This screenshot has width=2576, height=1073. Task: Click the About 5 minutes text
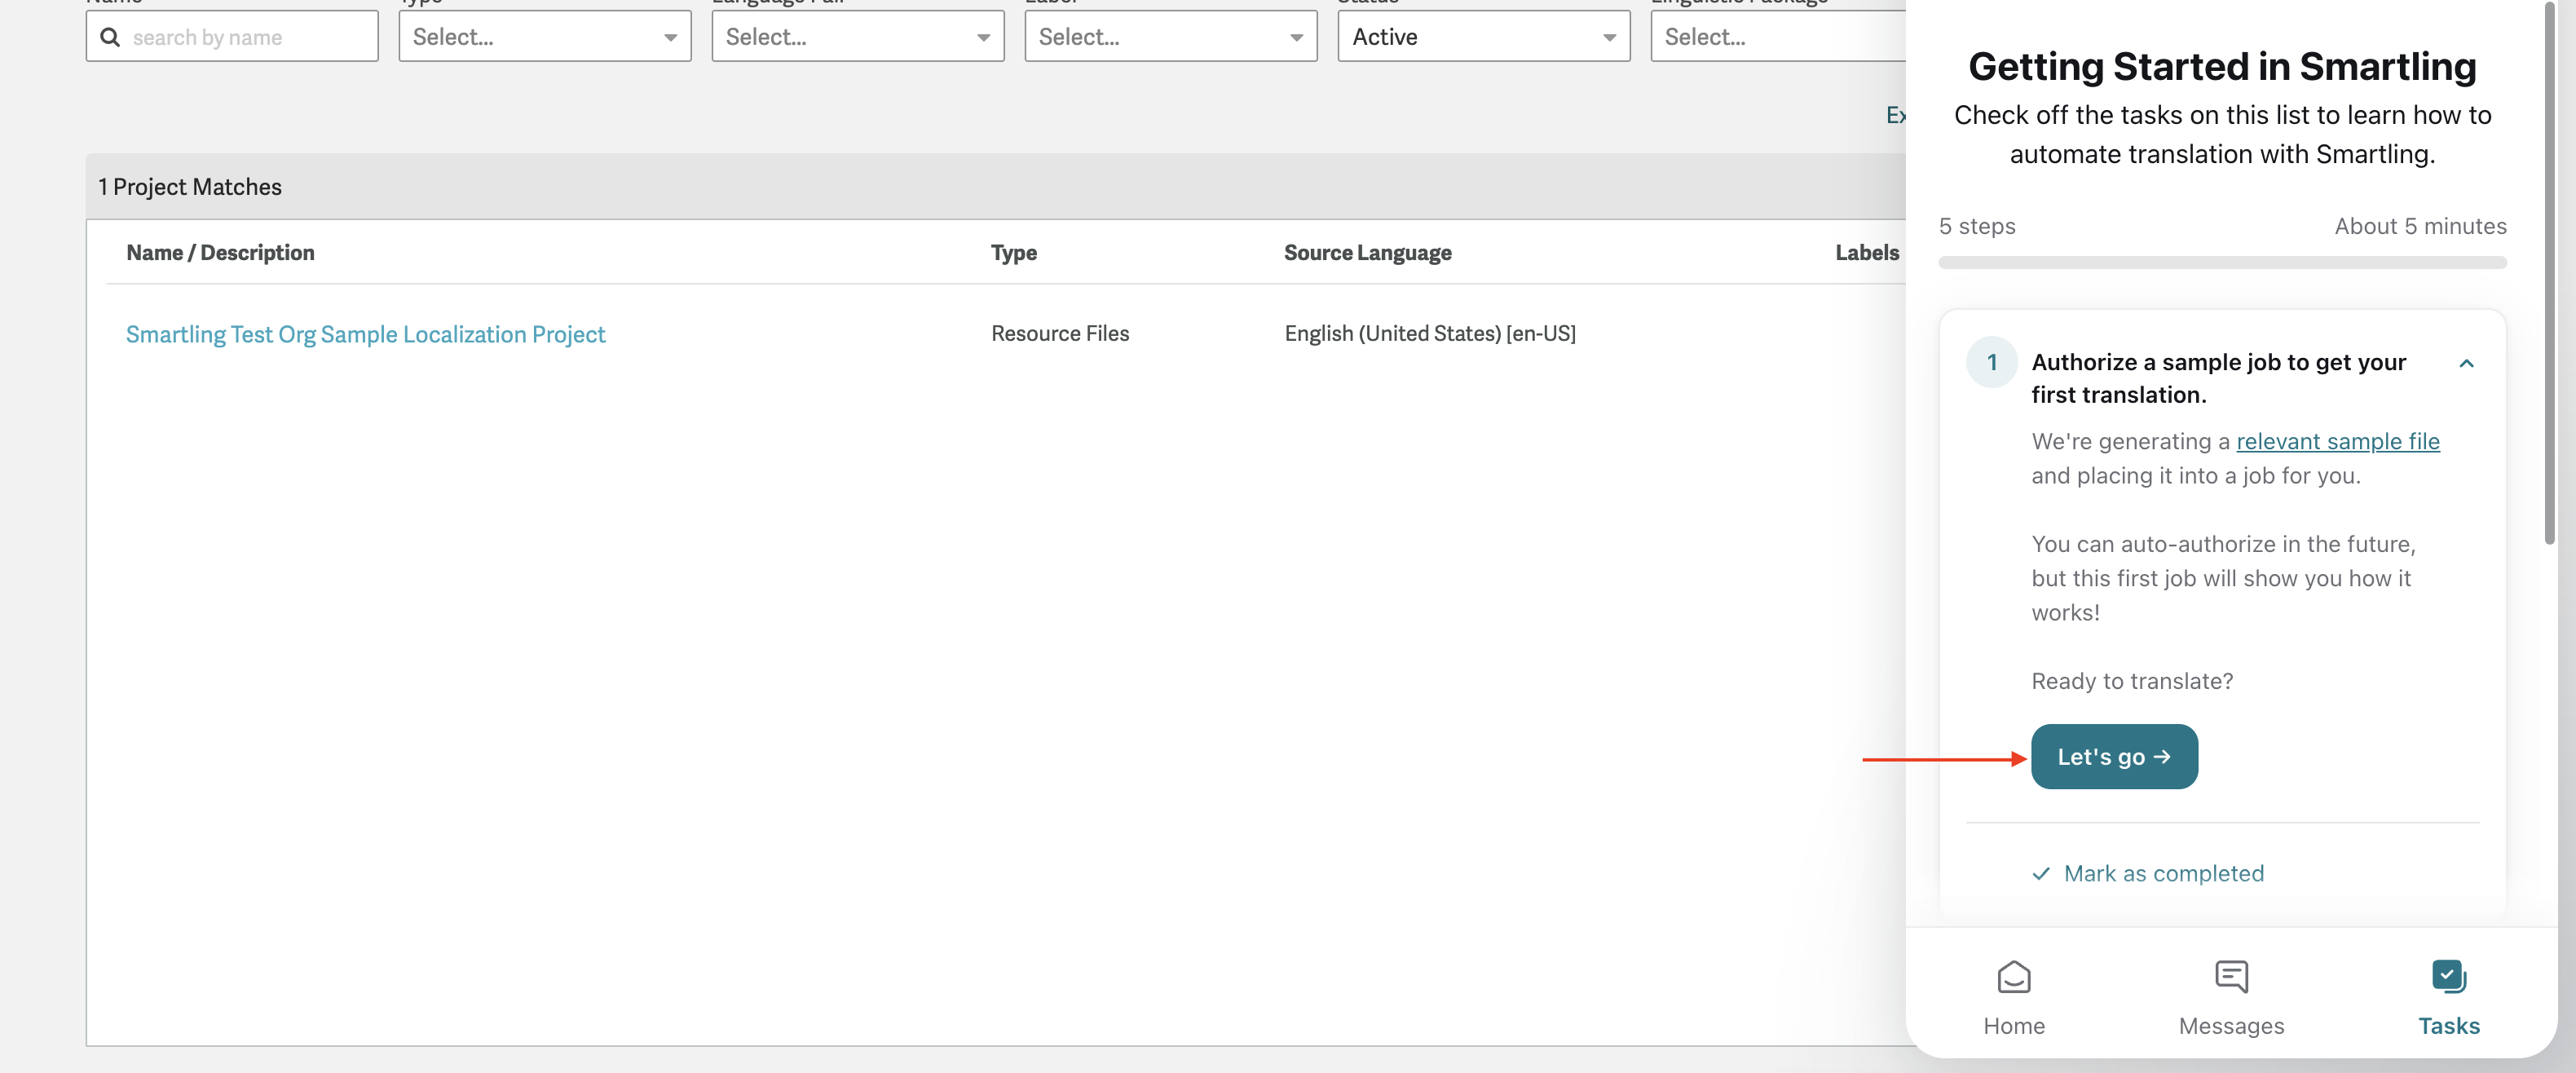click(x=2420, y=226)
